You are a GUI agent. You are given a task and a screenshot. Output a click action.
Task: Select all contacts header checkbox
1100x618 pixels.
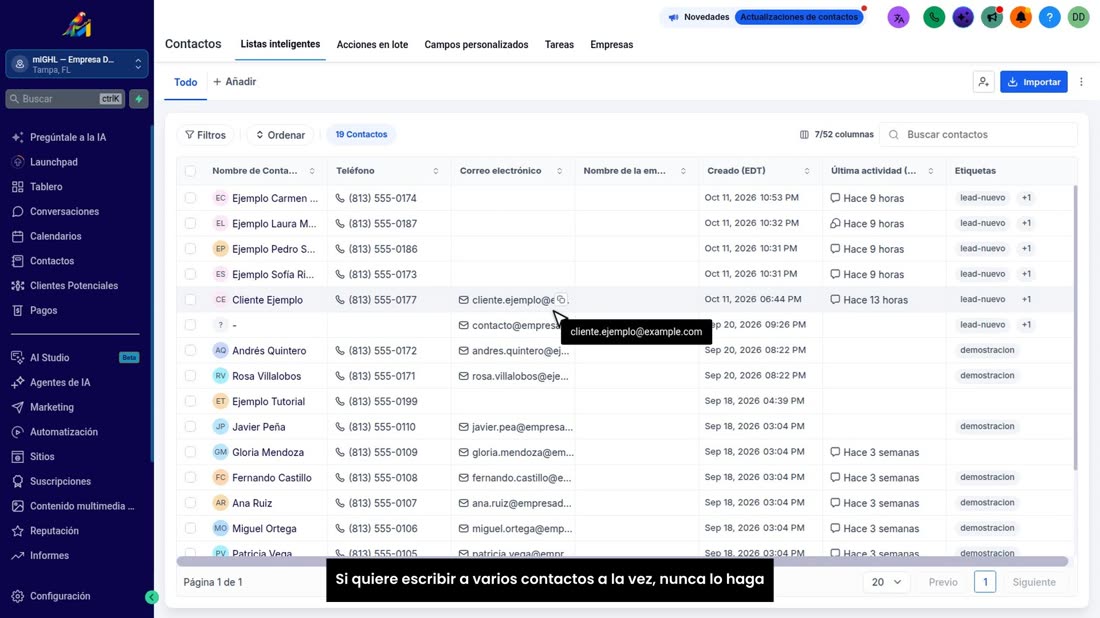(190, 171)
